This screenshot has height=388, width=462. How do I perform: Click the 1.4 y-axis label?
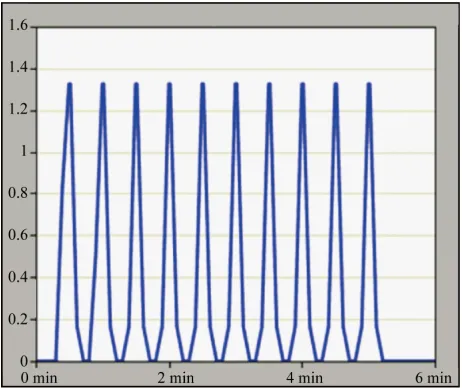point(18,68)
